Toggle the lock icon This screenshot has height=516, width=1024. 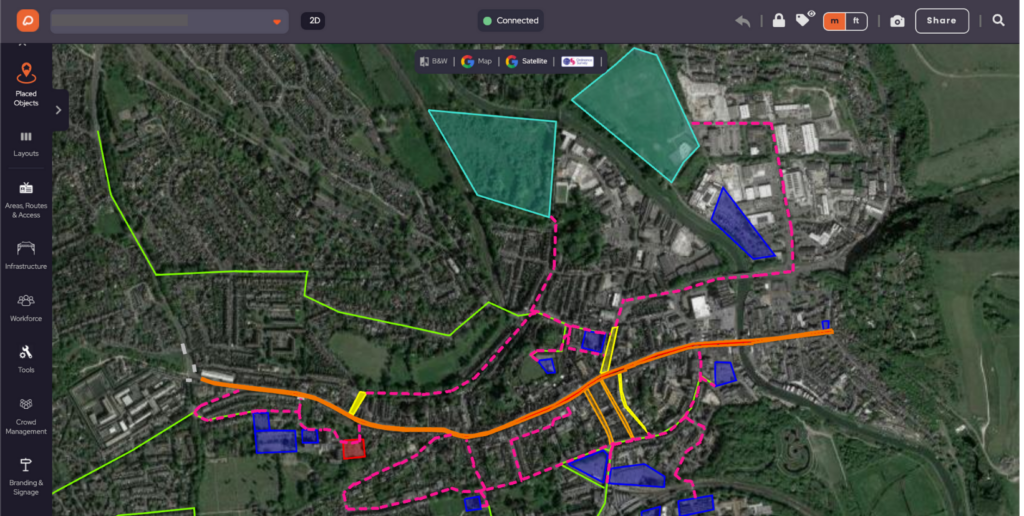pos(778,20)
